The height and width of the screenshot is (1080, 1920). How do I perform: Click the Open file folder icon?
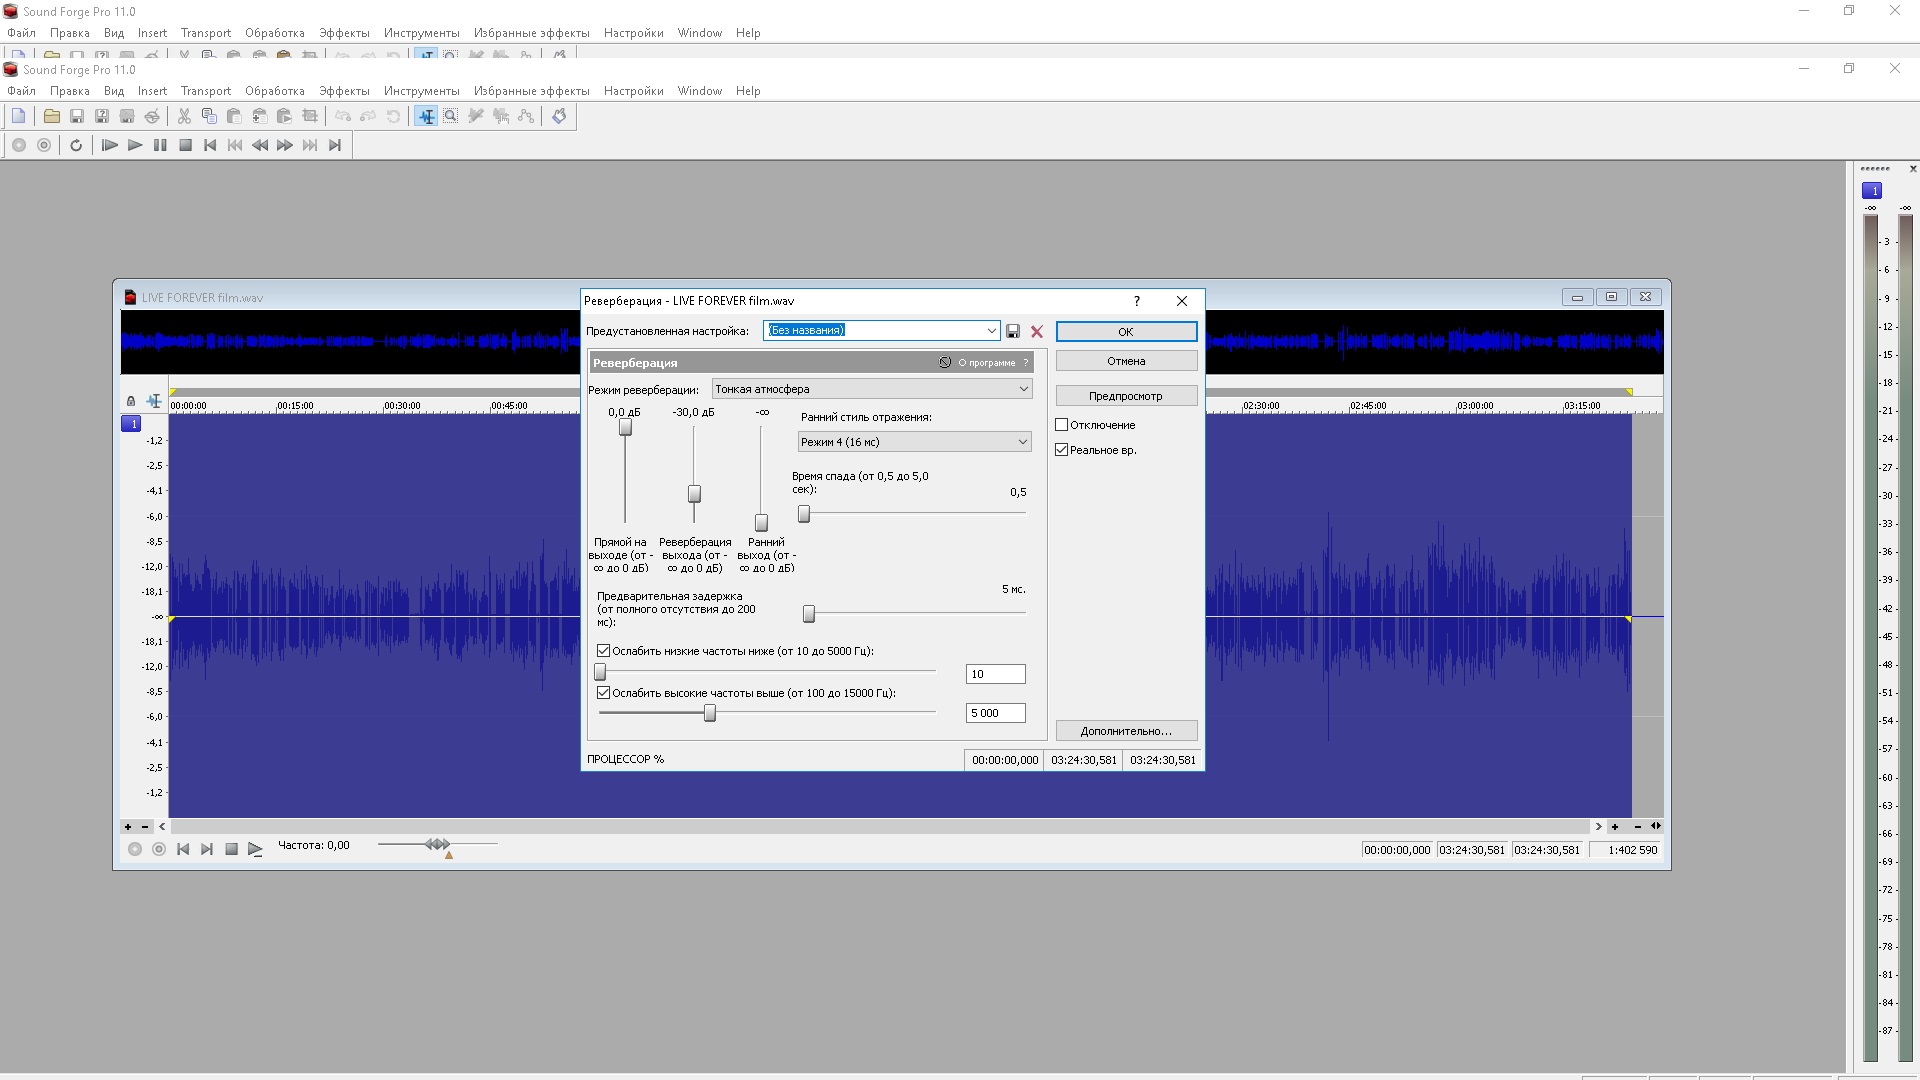(x=51, y=116)
